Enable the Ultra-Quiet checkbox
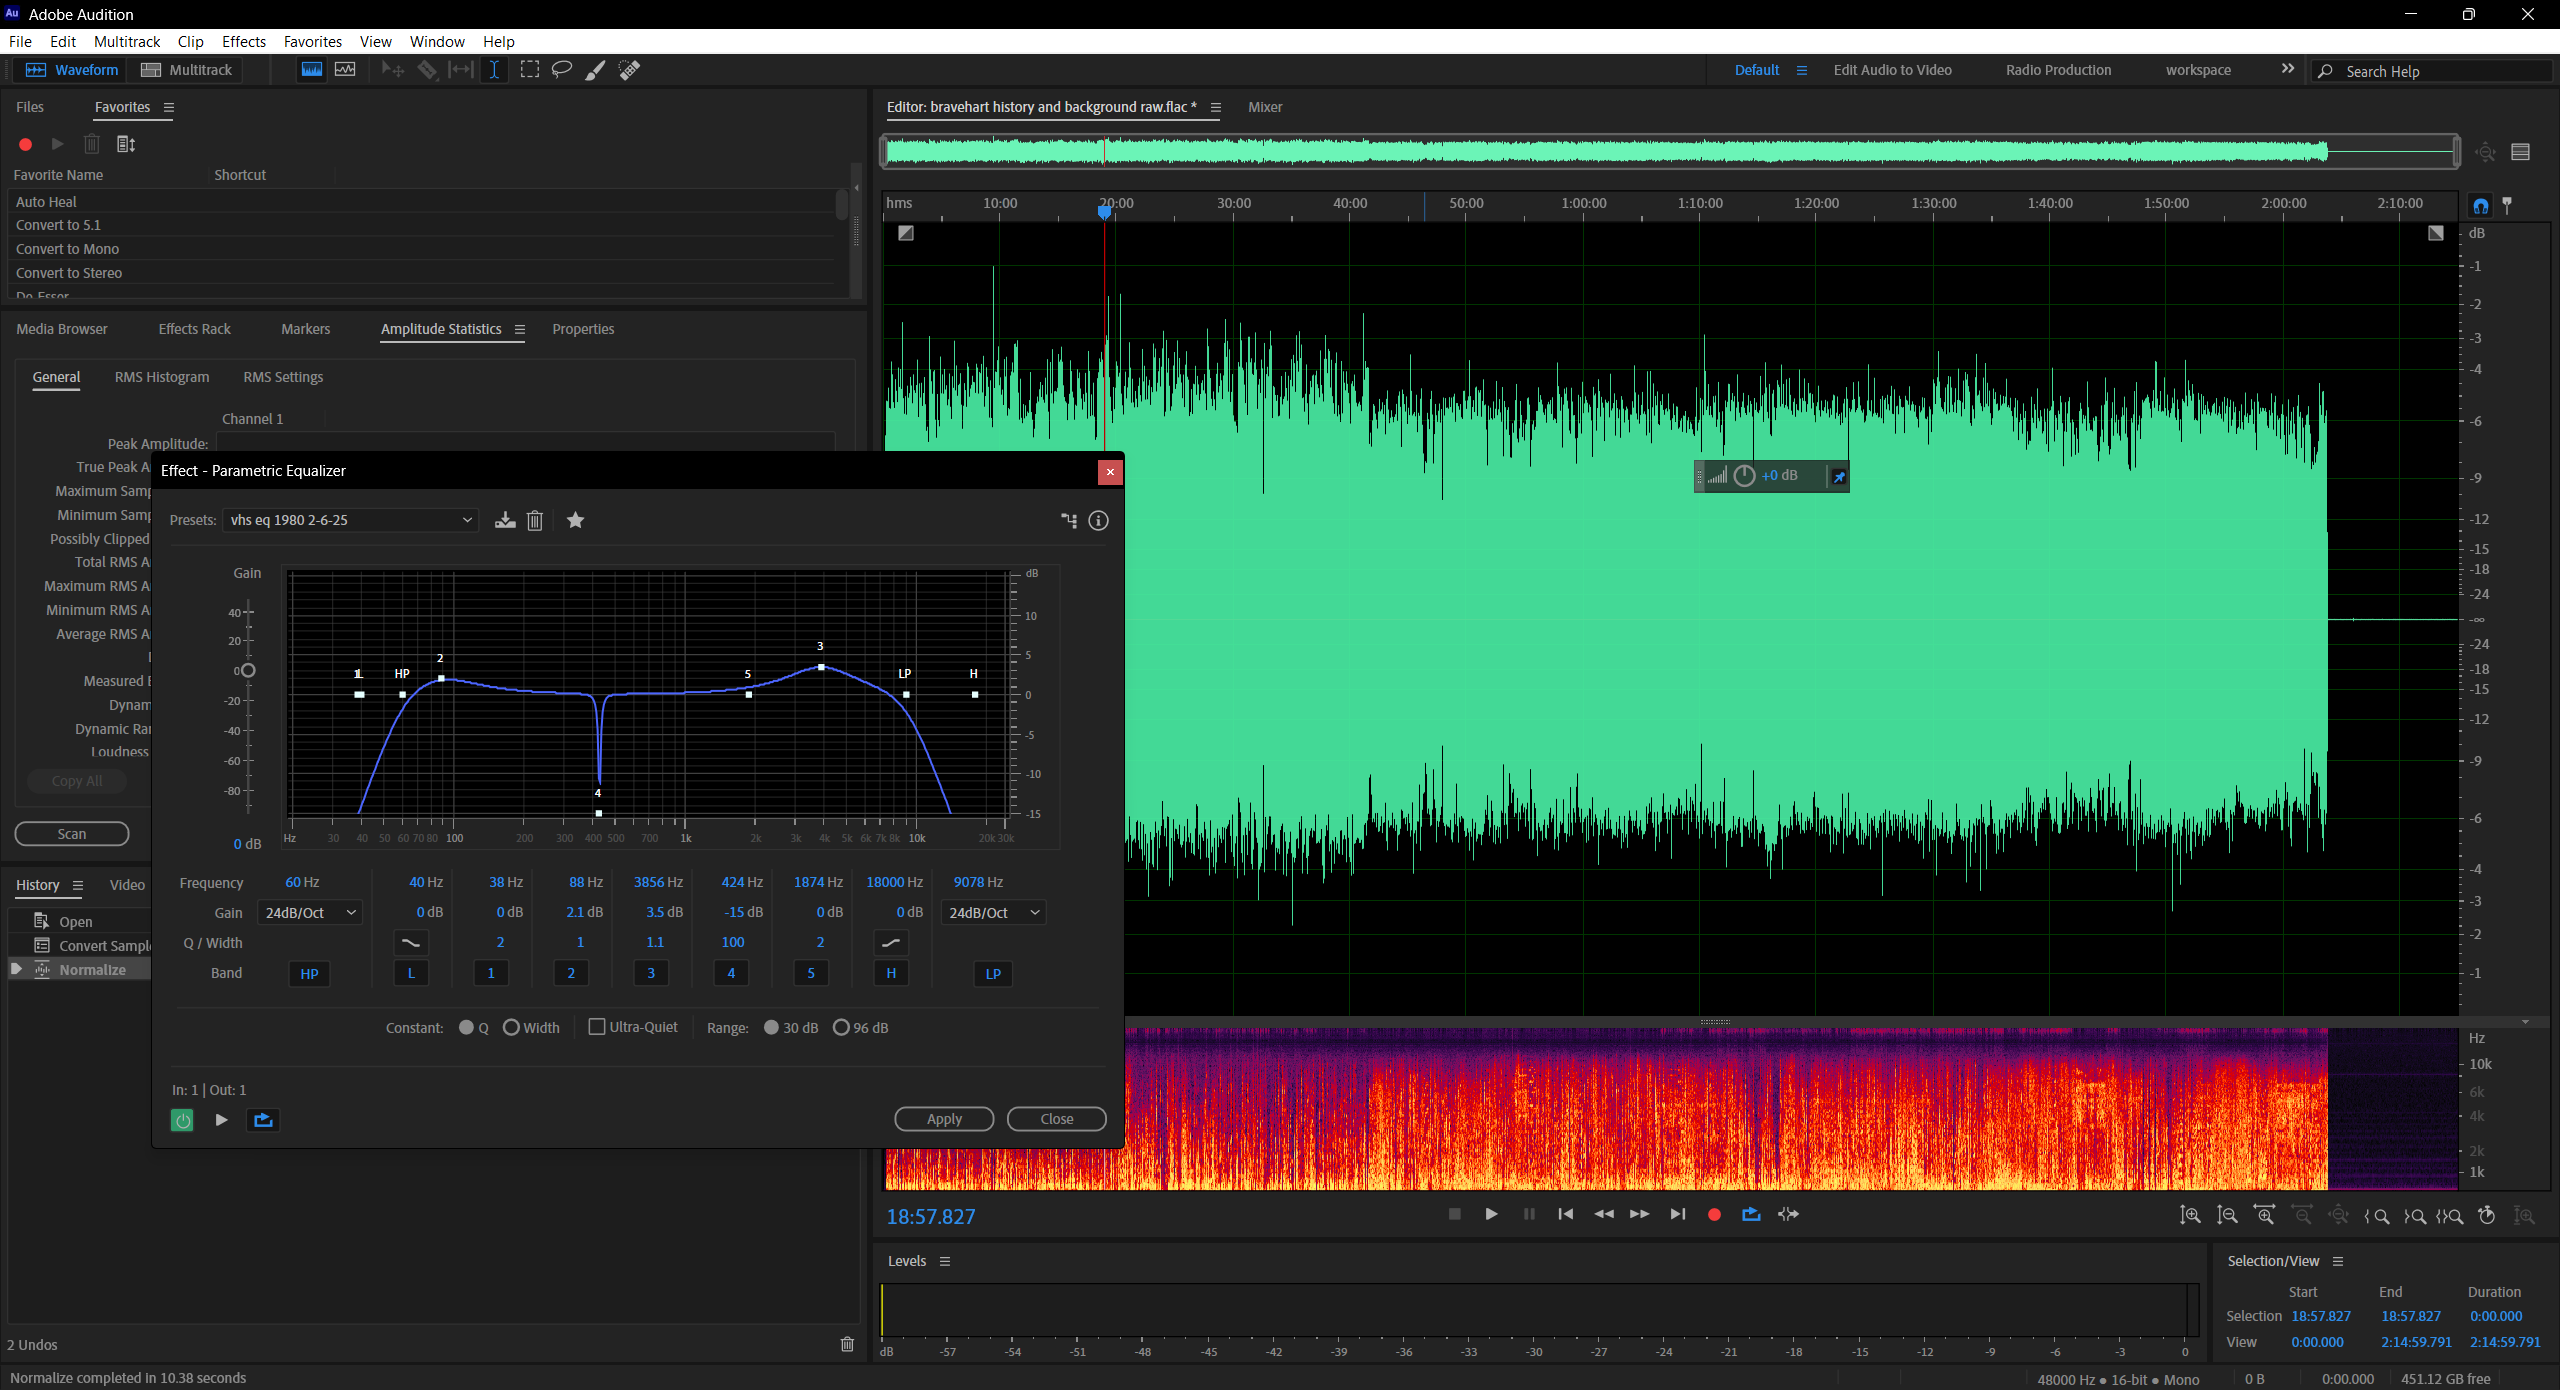The width and height of the screenshot is (2560, 1390). point(597,1027)
